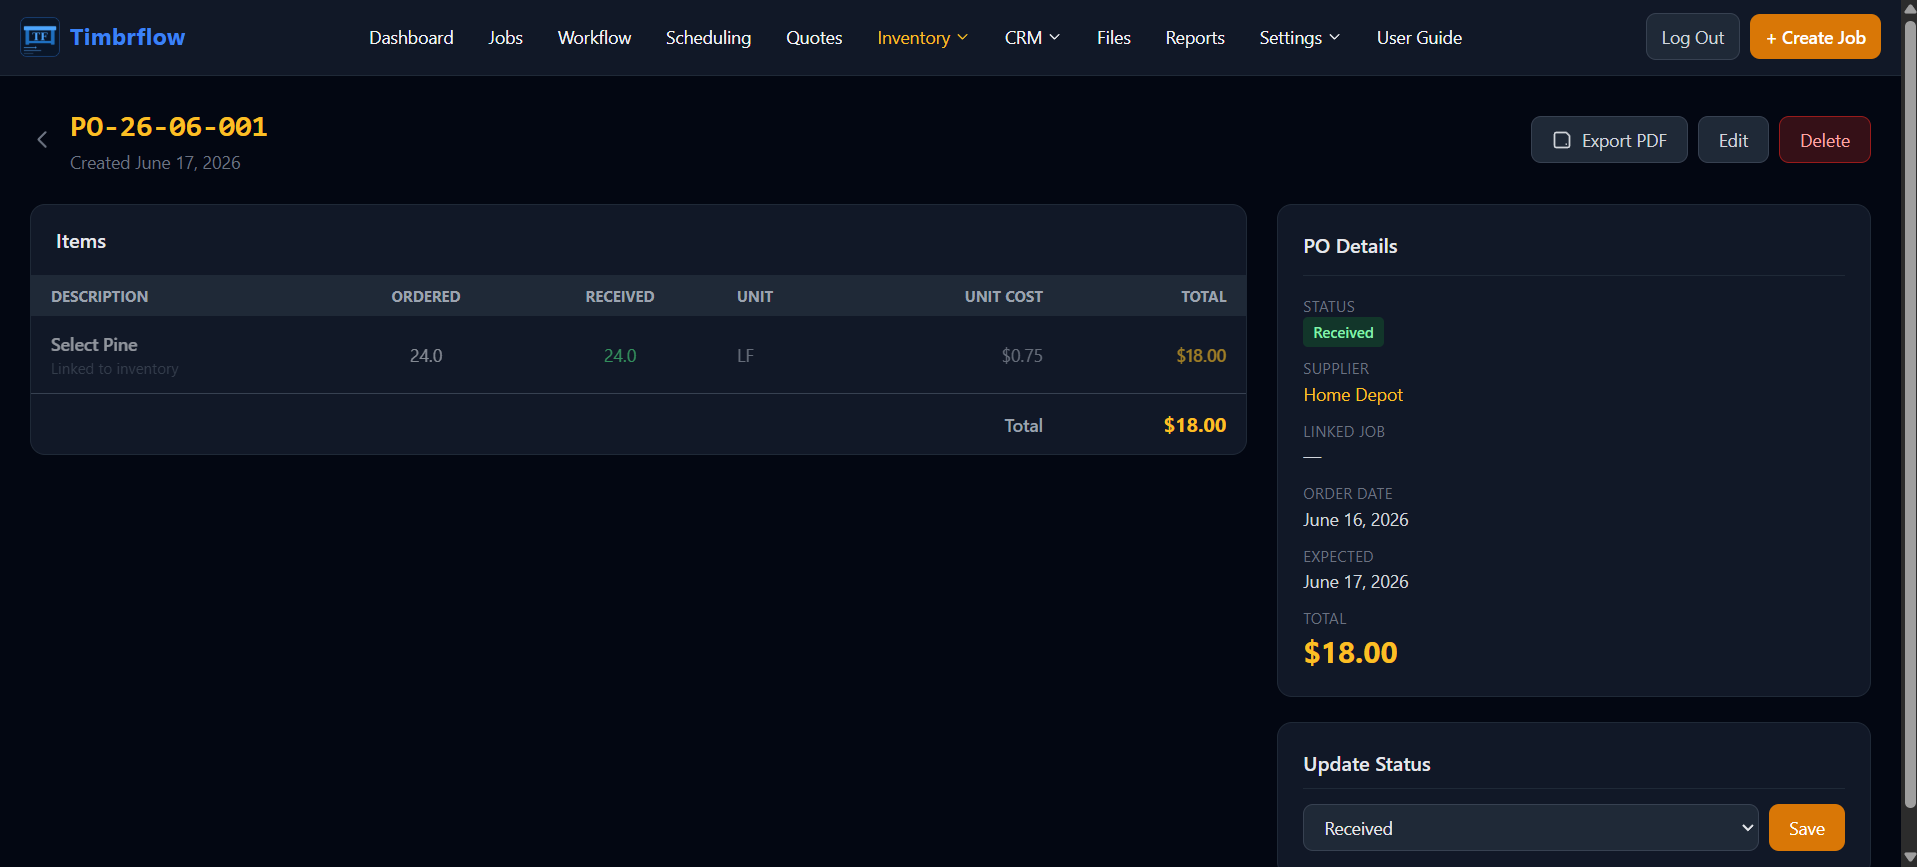This screenshot has height=867, width=1917.
Task: Expand the Inventory menu chevron
Action: pos(963,37)
